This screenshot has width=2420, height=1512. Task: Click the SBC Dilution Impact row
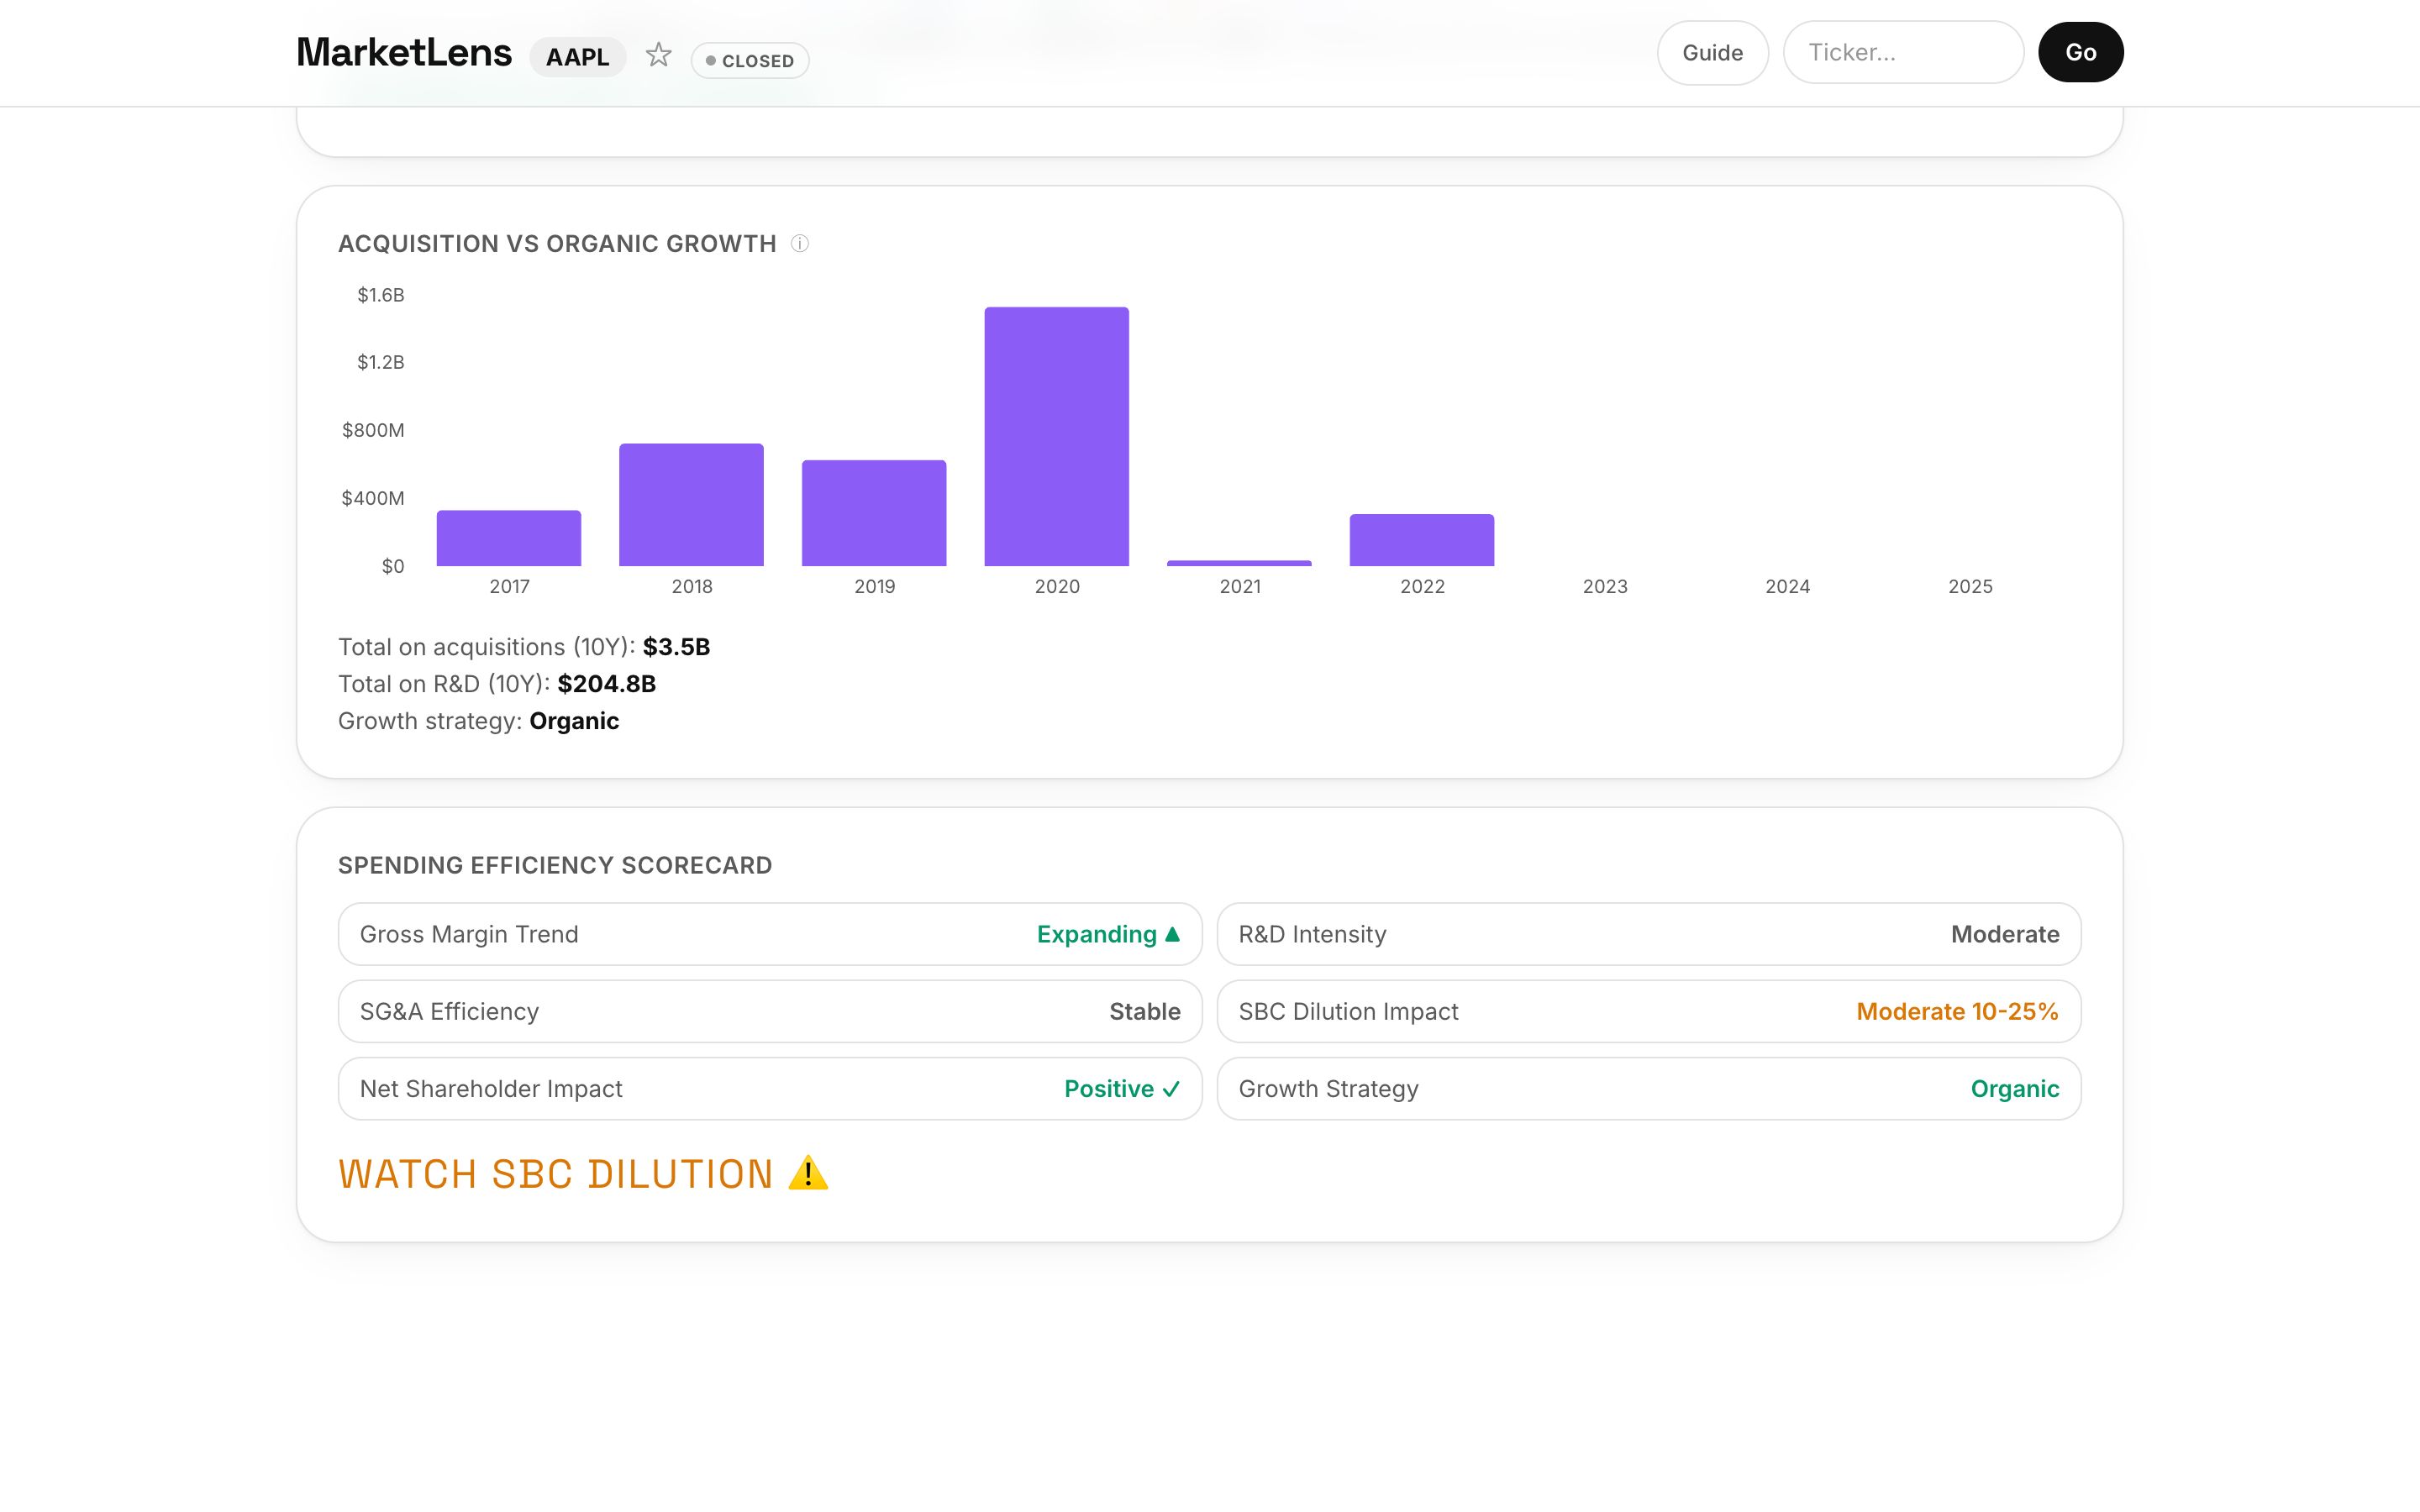(1649, 1011)
